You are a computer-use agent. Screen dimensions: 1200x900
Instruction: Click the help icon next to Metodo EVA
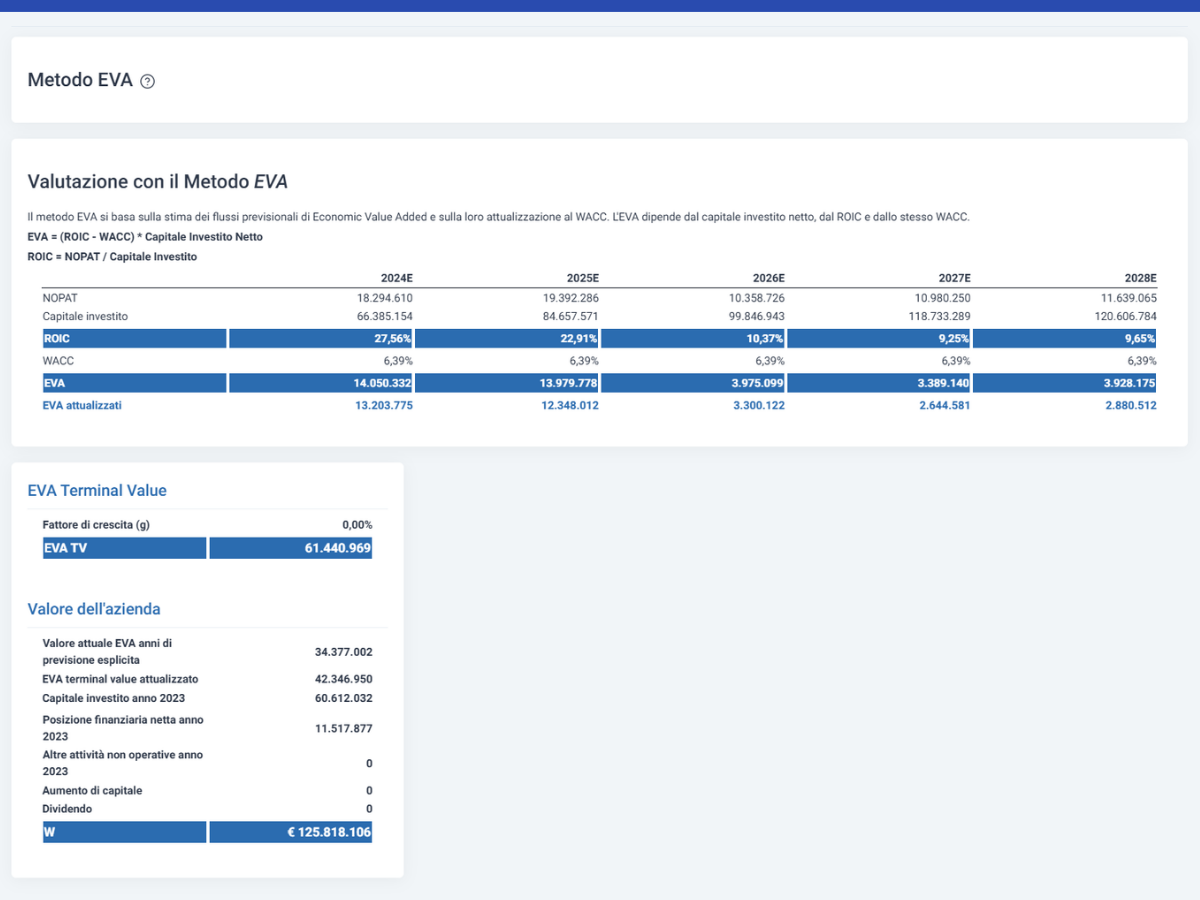(x=148, y=82)
